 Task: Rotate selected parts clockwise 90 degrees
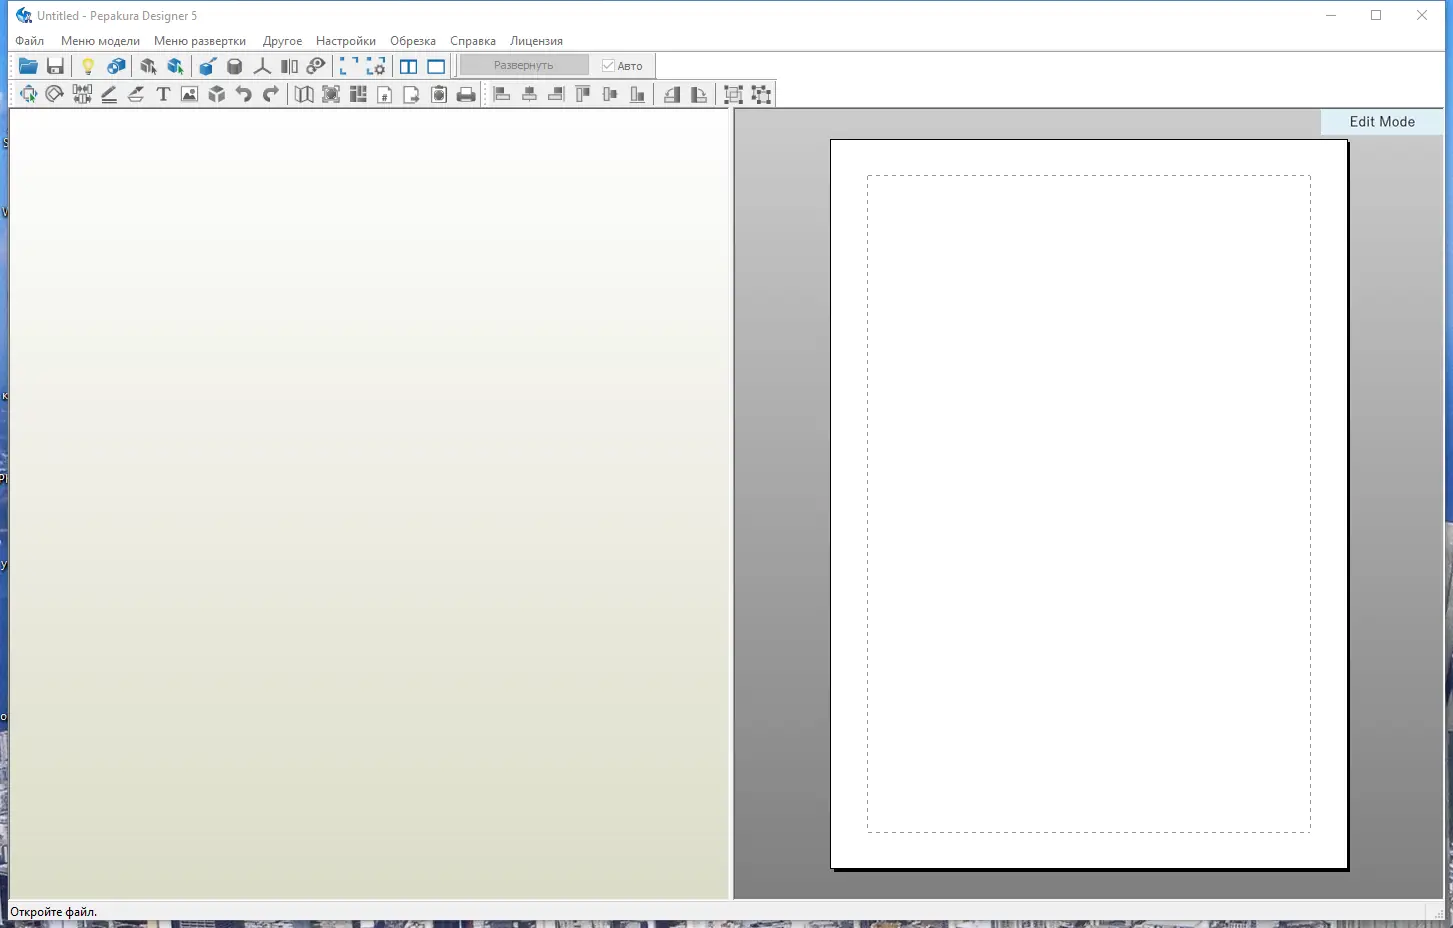click(699, 94)
